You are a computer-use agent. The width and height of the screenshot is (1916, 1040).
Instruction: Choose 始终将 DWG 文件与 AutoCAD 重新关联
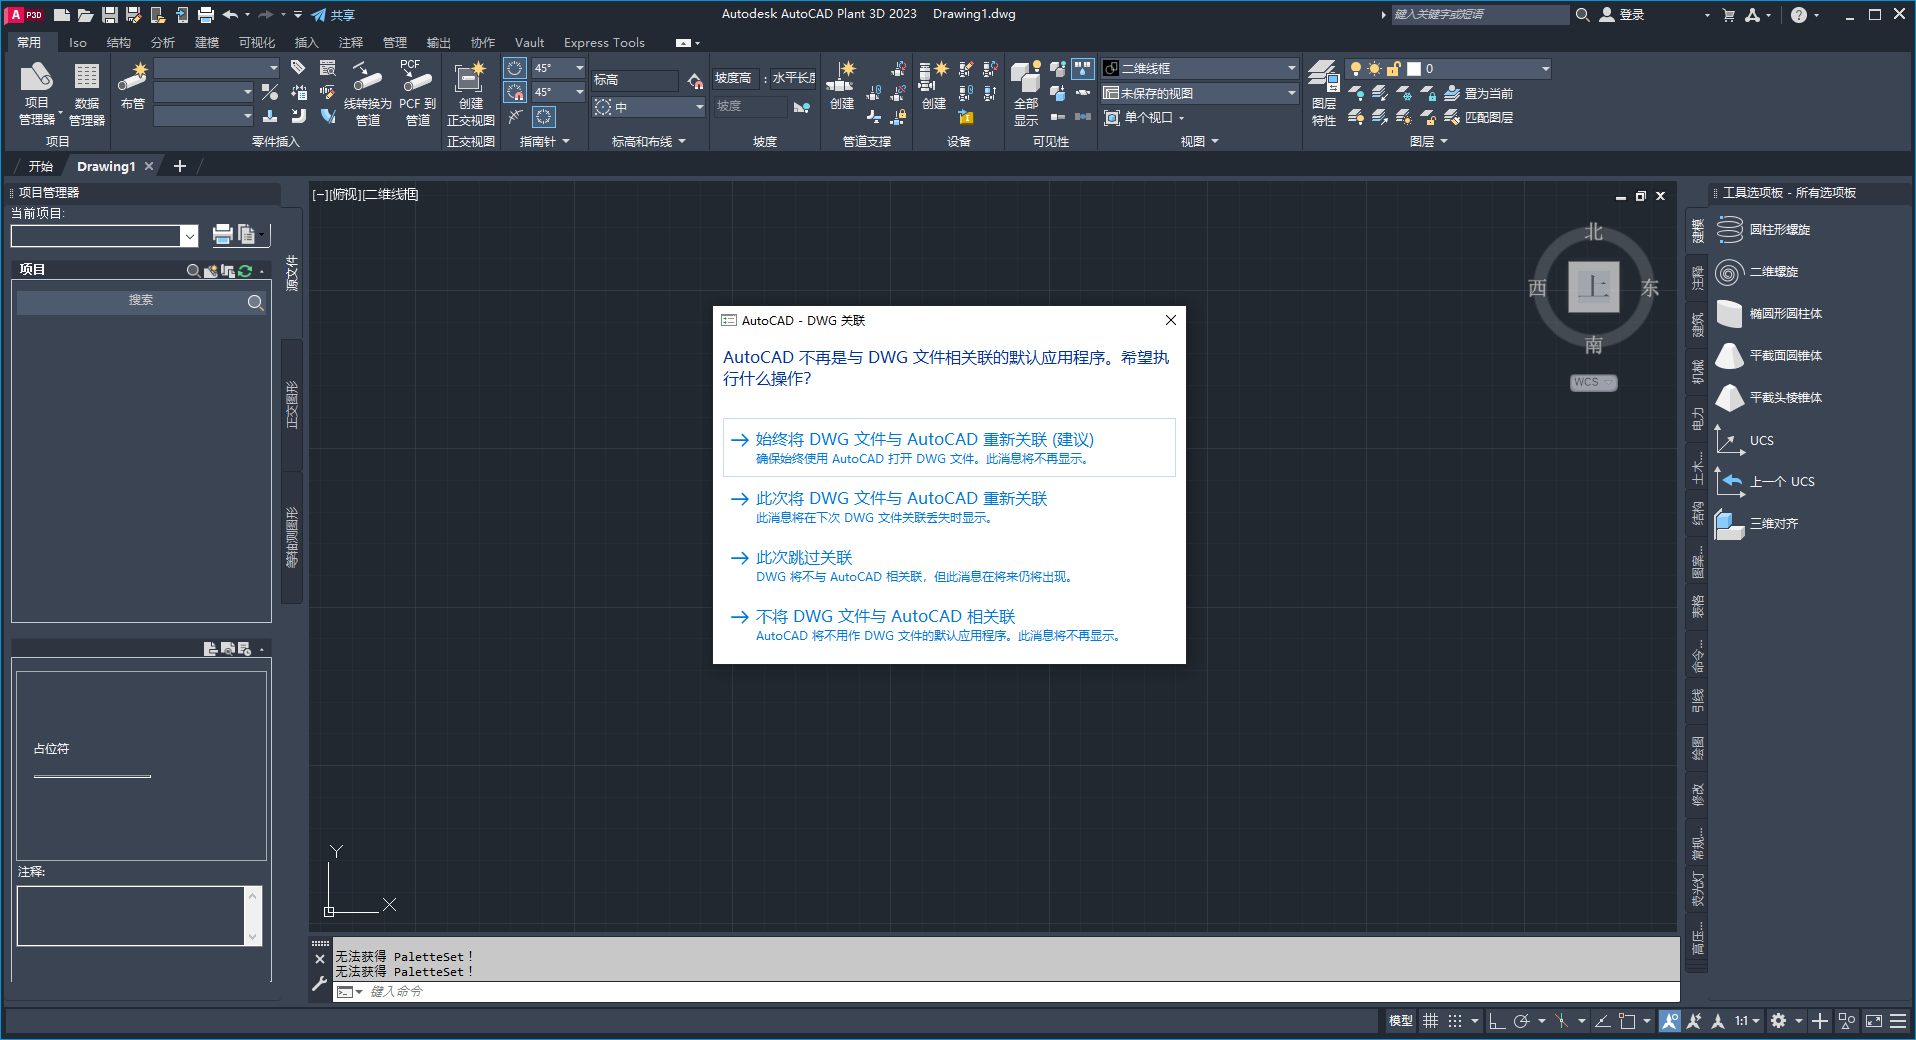pyautogui.click(x=924, y=440)
